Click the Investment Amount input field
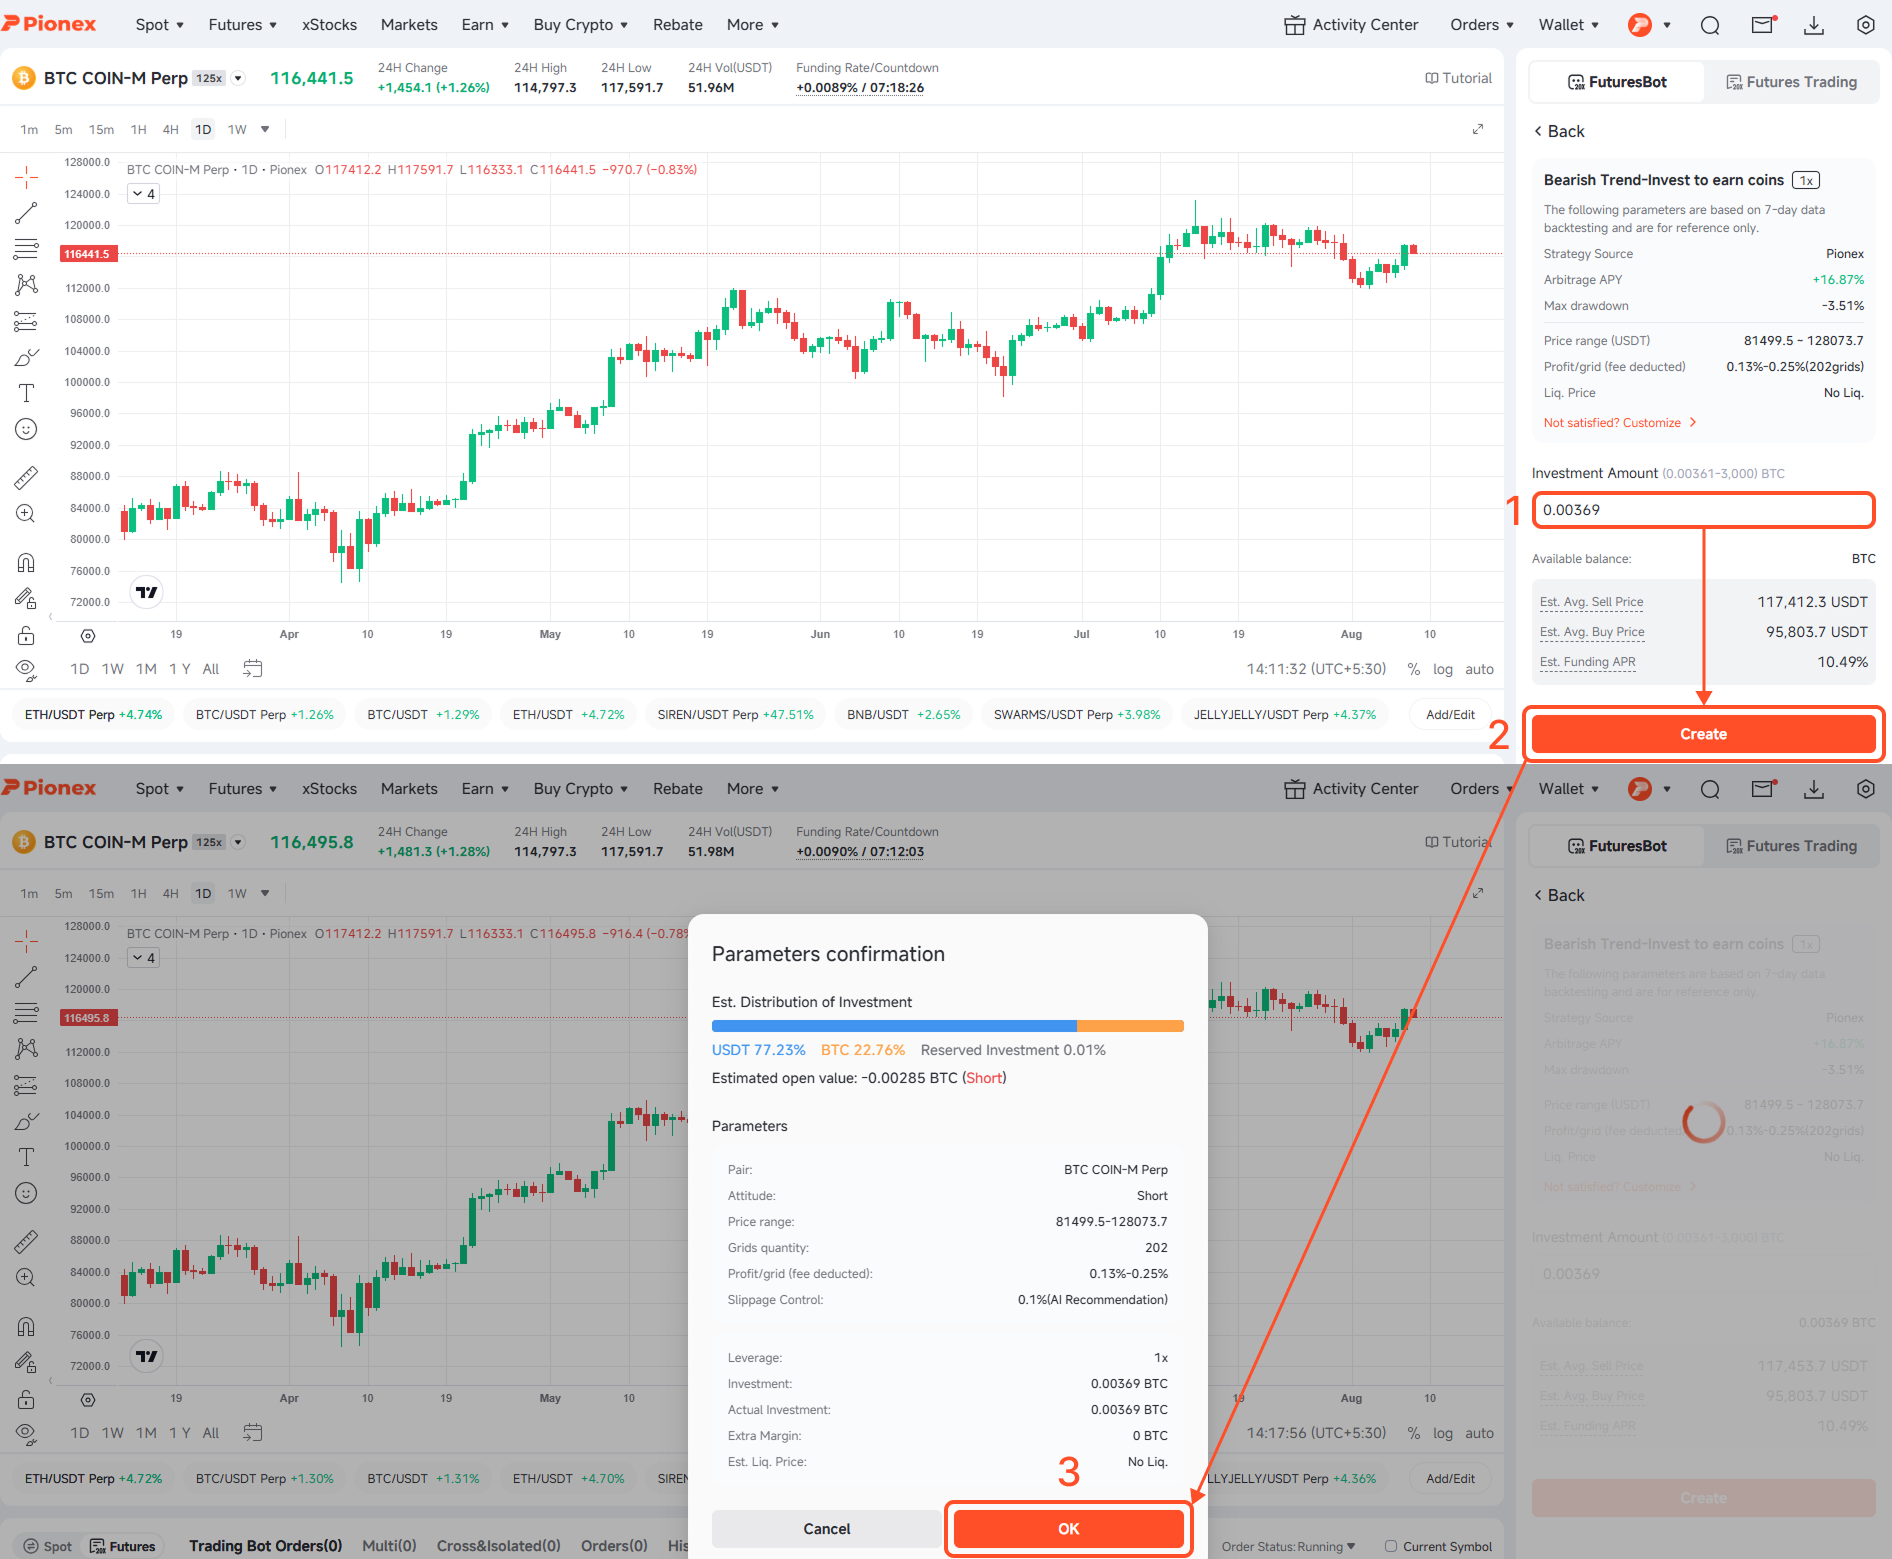 (x=1703, y=510)
